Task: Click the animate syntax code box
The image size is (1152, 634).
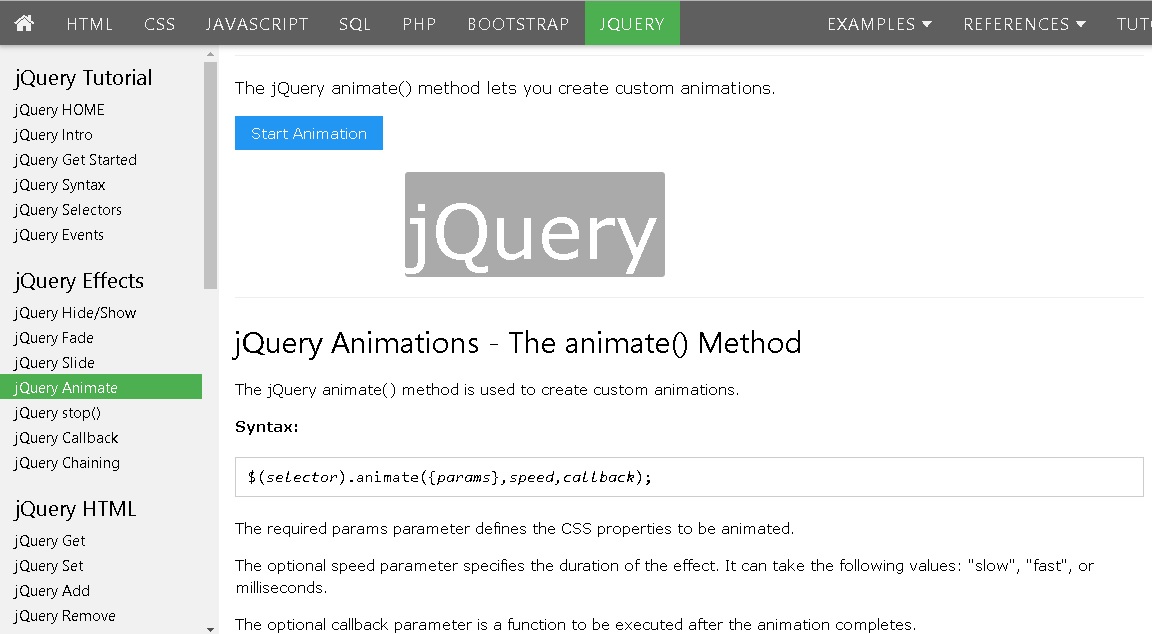Action: point(689,477)
